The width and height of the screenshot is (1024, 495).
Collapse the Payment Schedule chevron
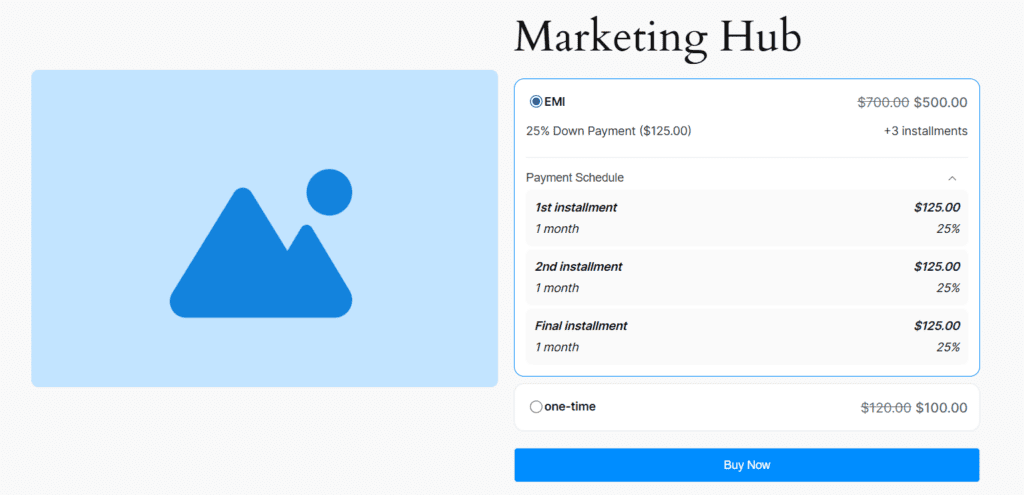point(952,178)
